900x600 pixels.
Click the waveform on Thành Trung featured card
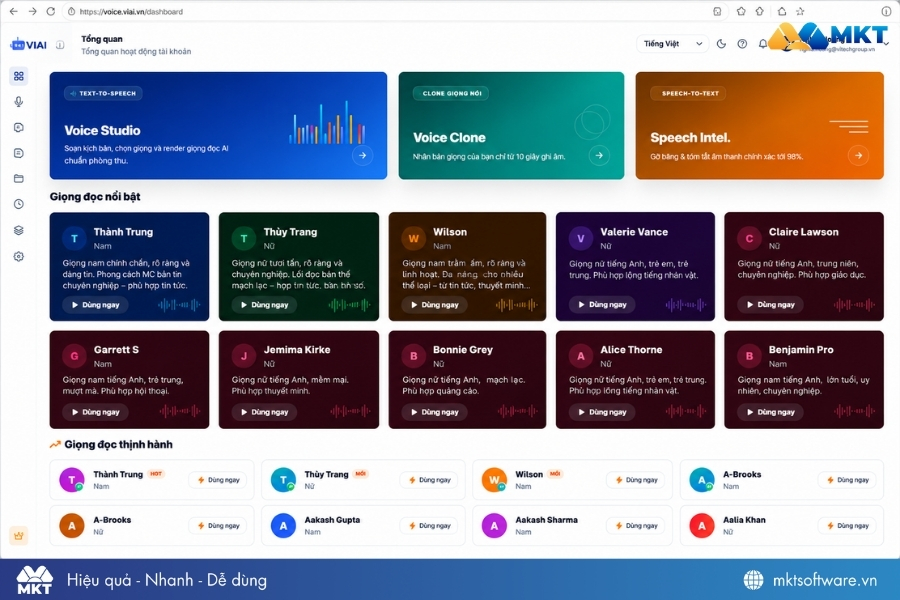tap(179, 305)
